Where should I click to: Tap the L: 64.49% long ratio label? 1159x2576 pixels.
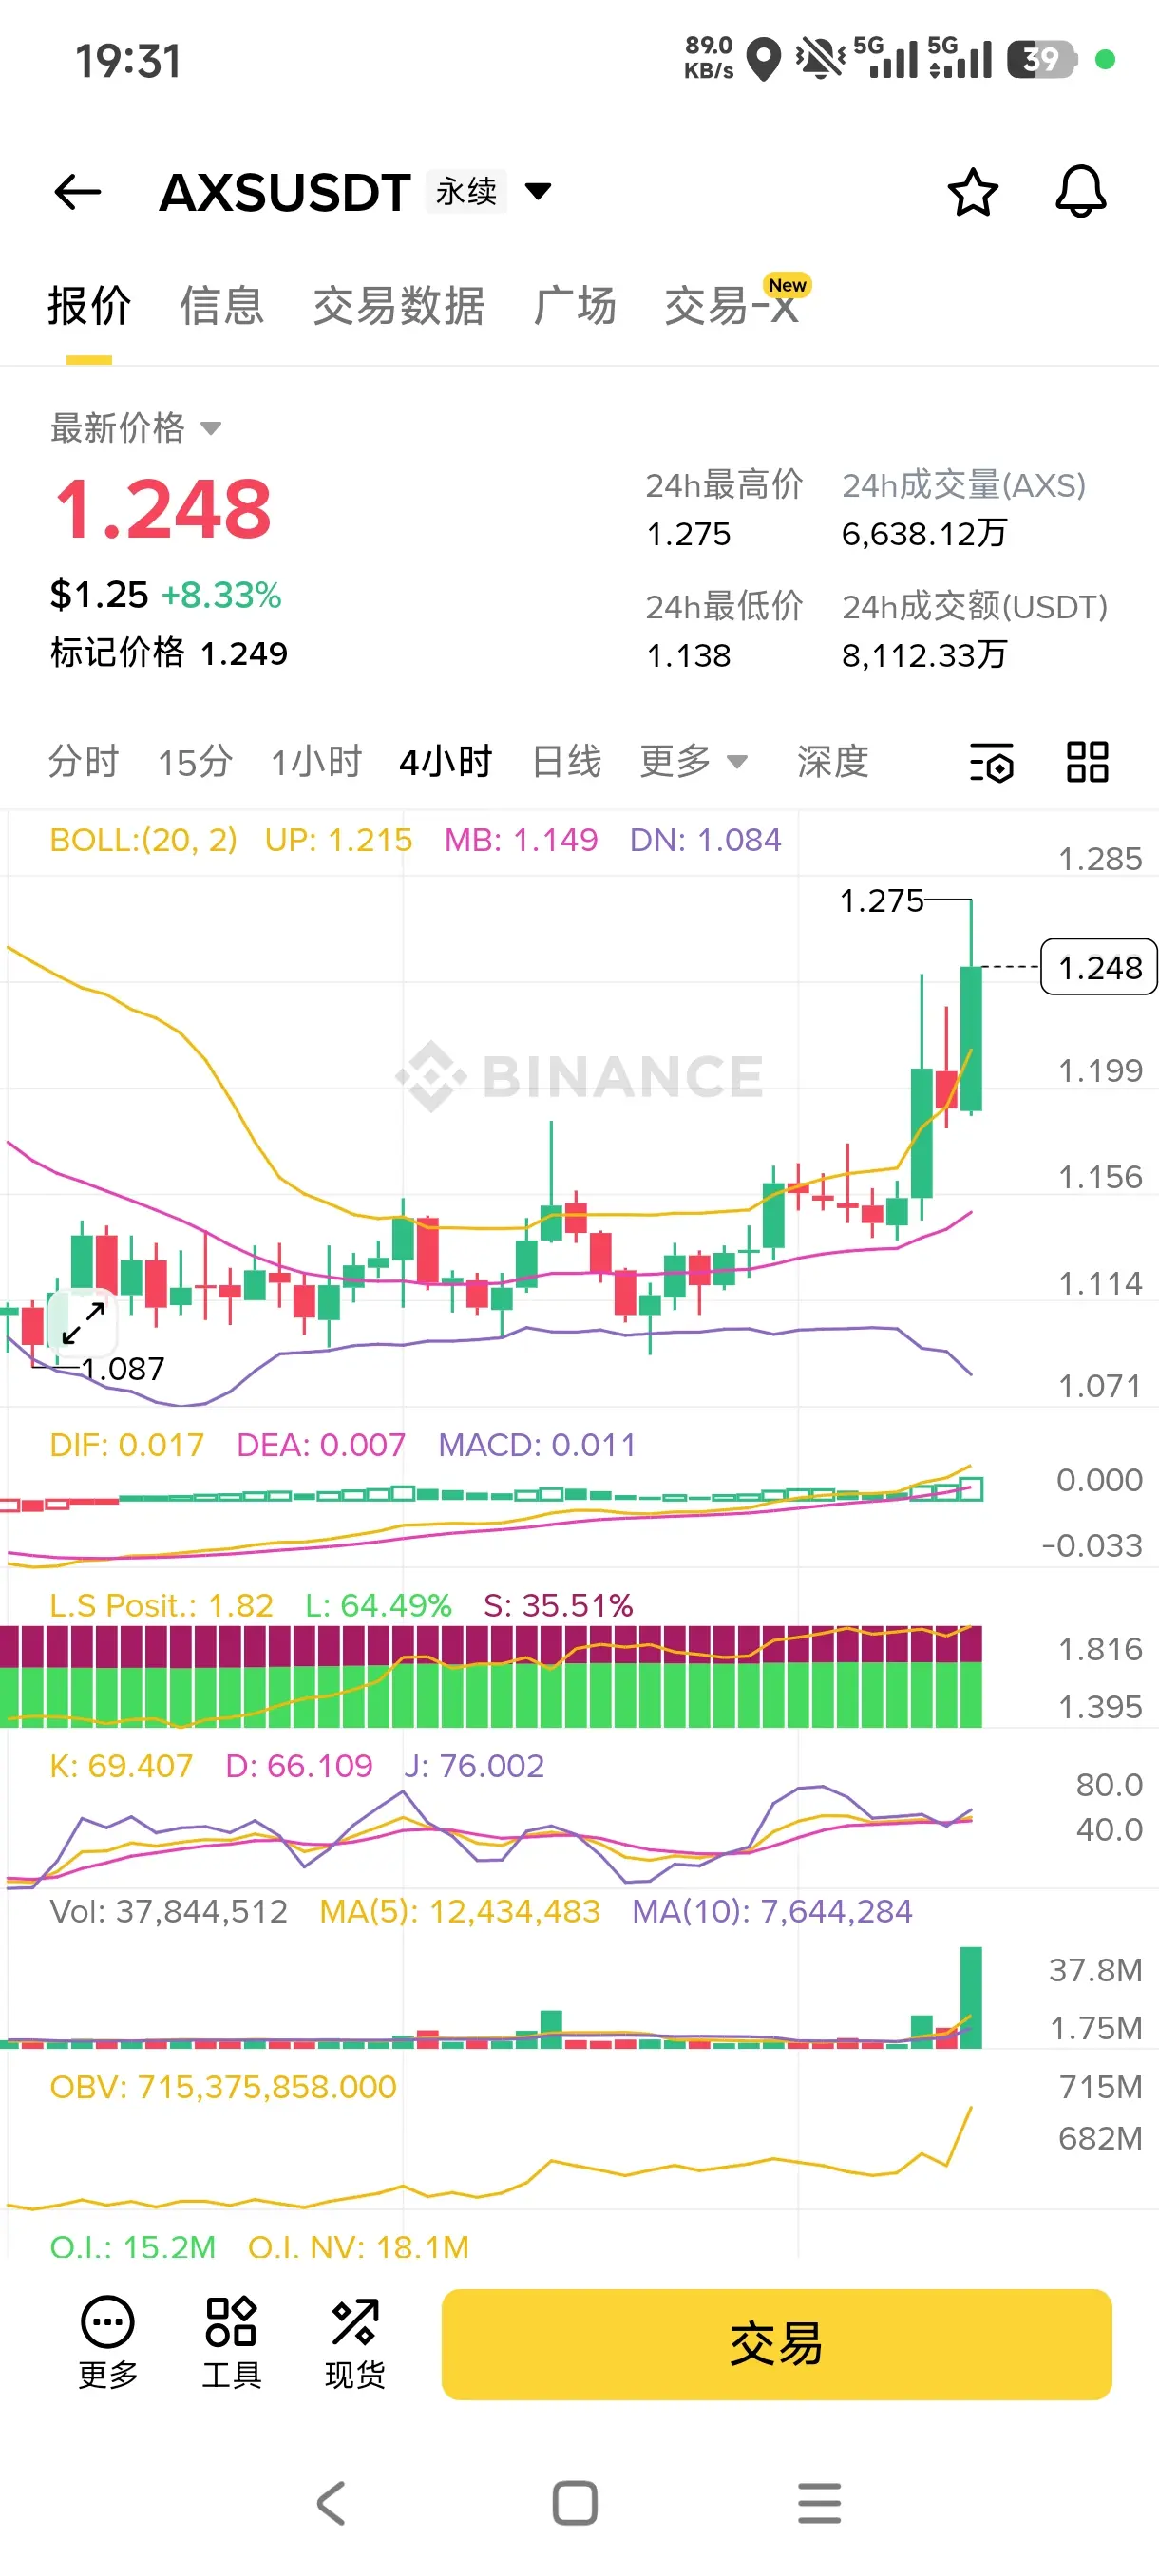[x=378, y=1605]
